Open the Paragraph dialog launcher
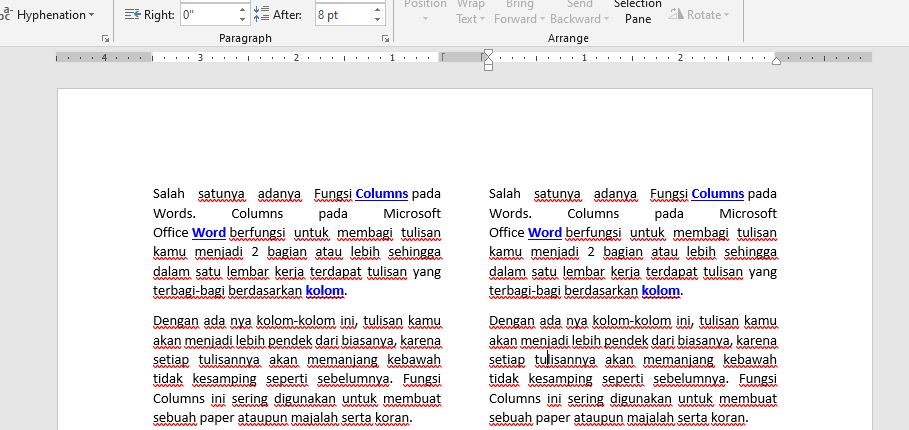 [x=385, y=38]
